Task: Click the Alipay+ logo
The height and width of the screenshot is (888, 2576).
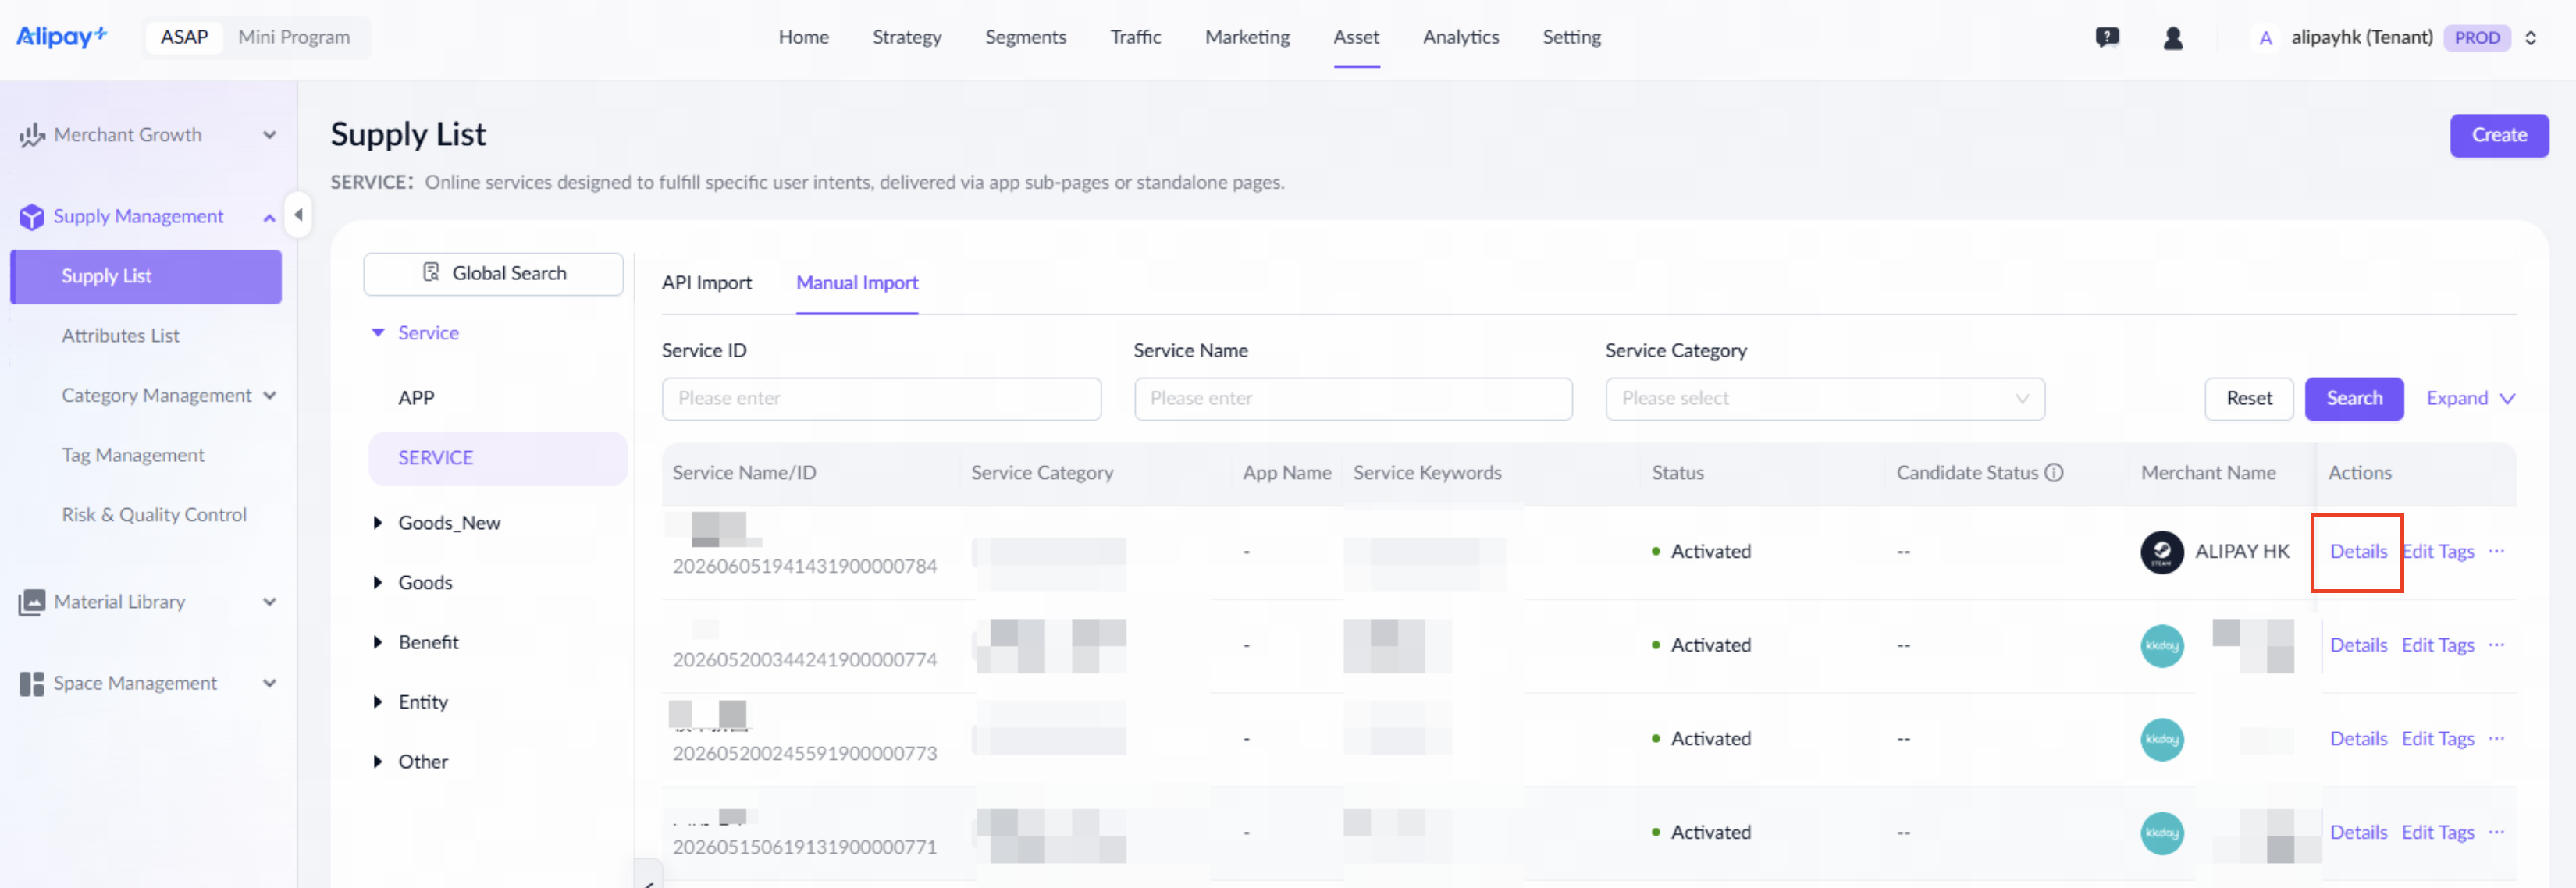Action: tap(61, 37)
